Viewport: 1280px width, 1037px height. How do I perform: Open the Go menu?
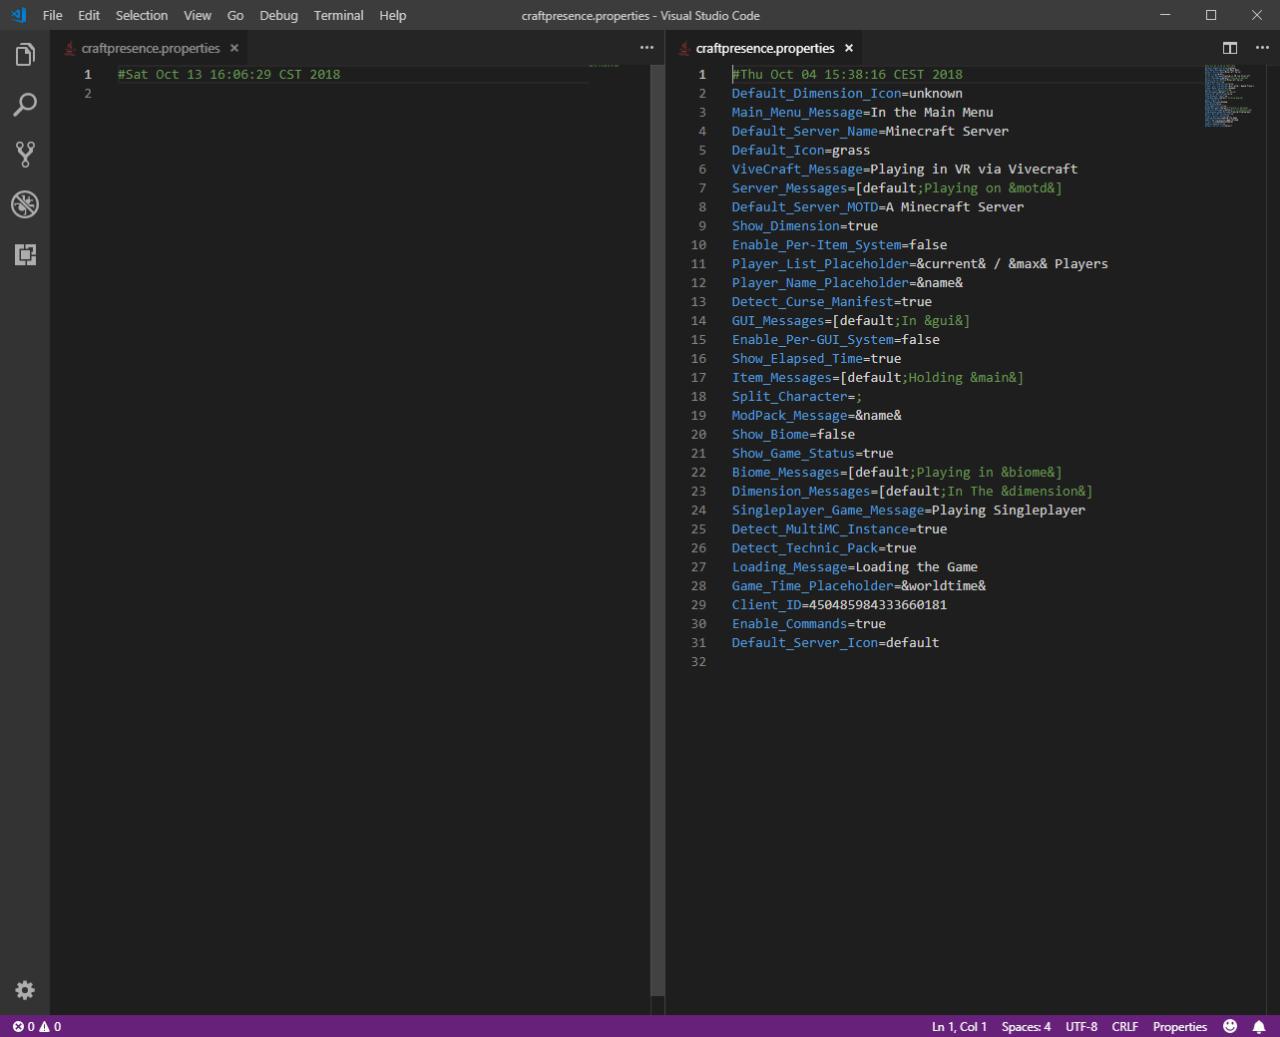click(235, 15)
